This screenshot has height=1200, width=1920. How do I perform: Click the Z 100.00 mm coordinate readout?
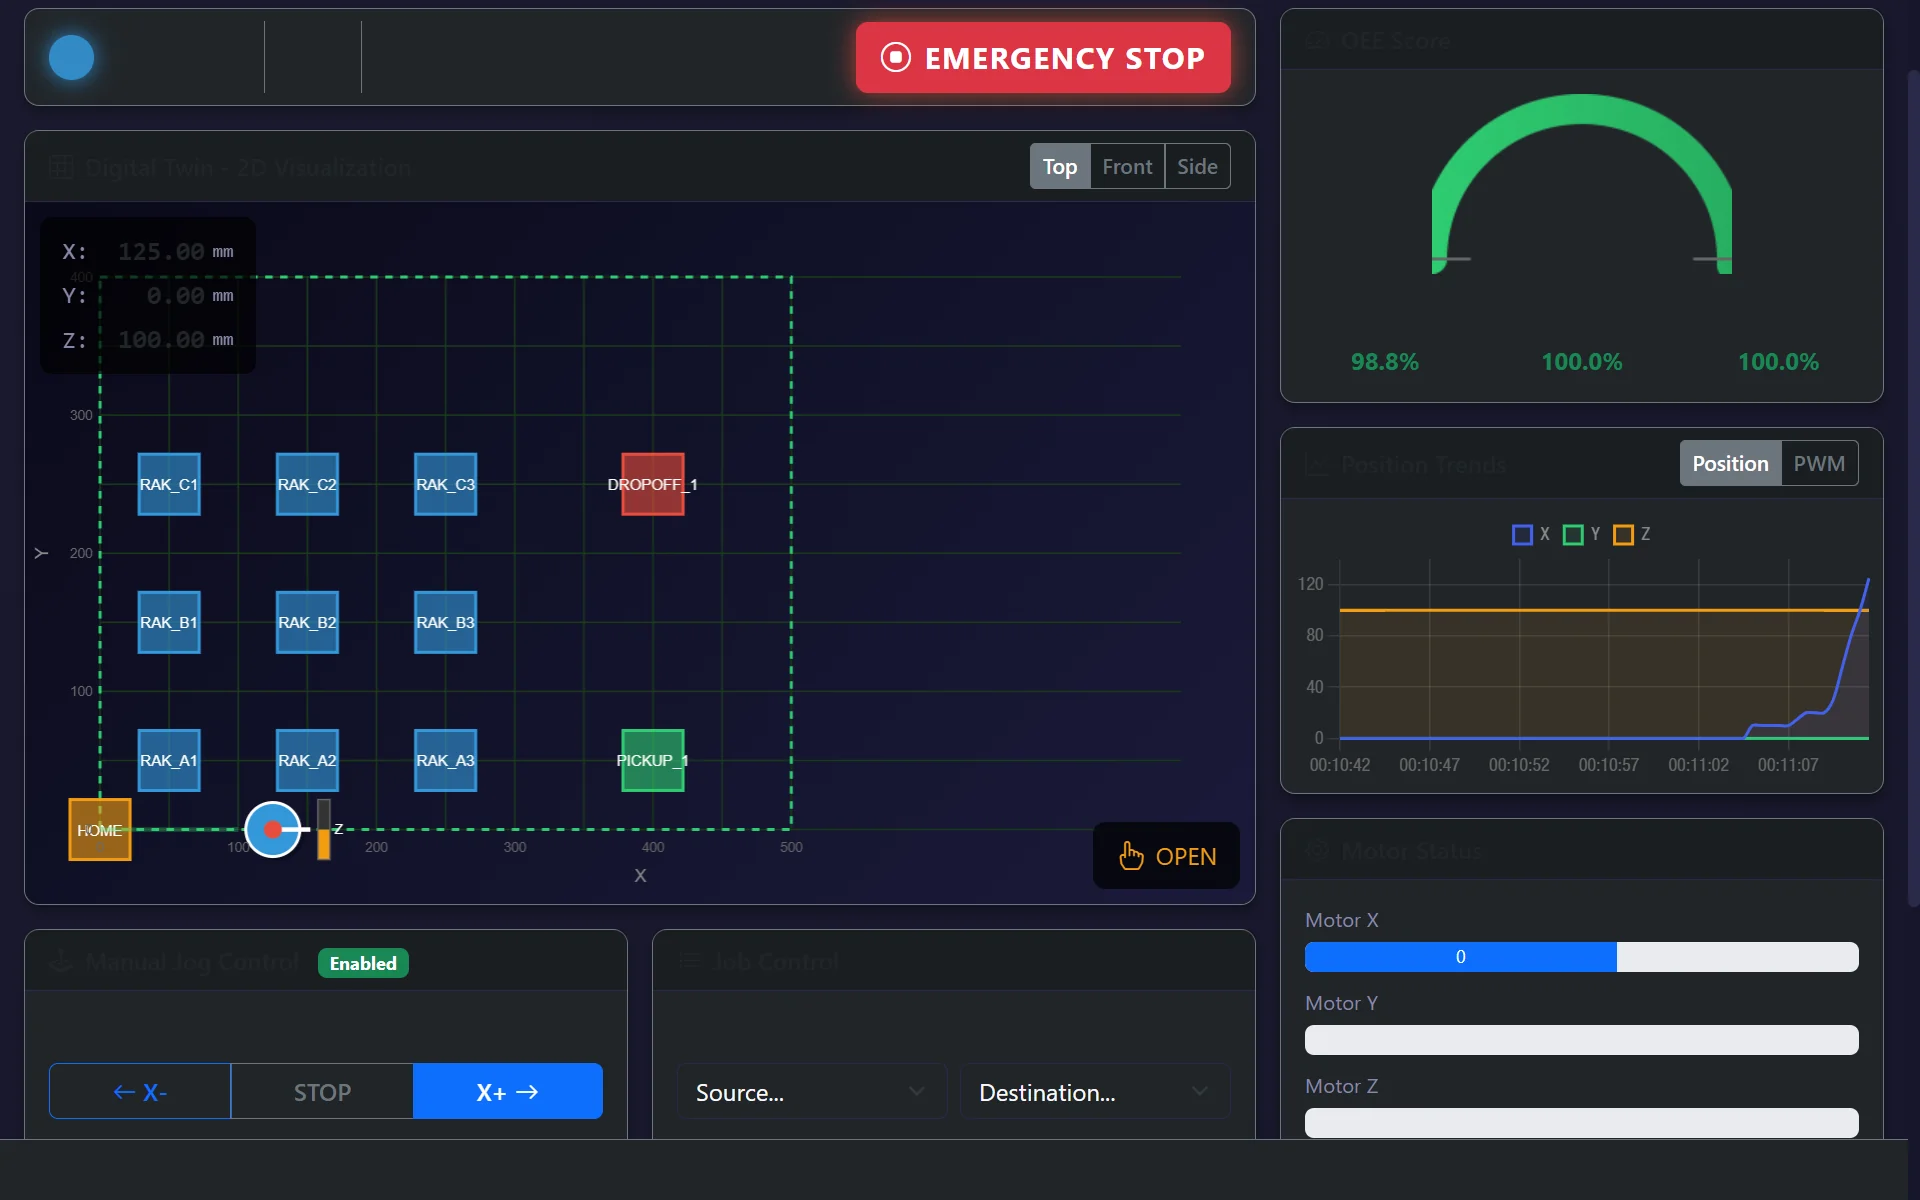148,340
